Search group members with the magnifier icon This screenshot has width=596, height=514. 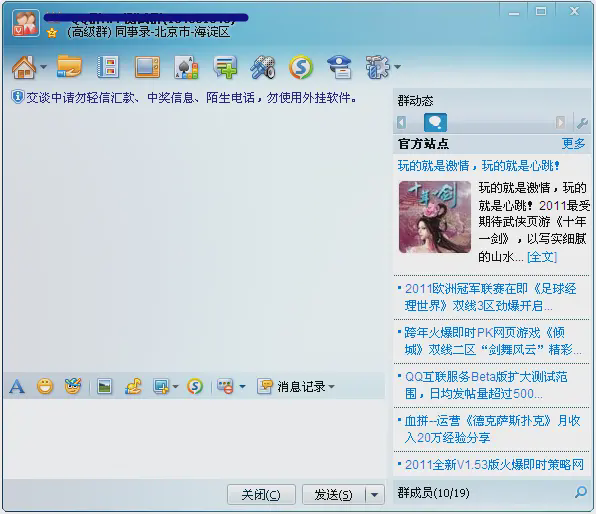click(x=581, y=492)
